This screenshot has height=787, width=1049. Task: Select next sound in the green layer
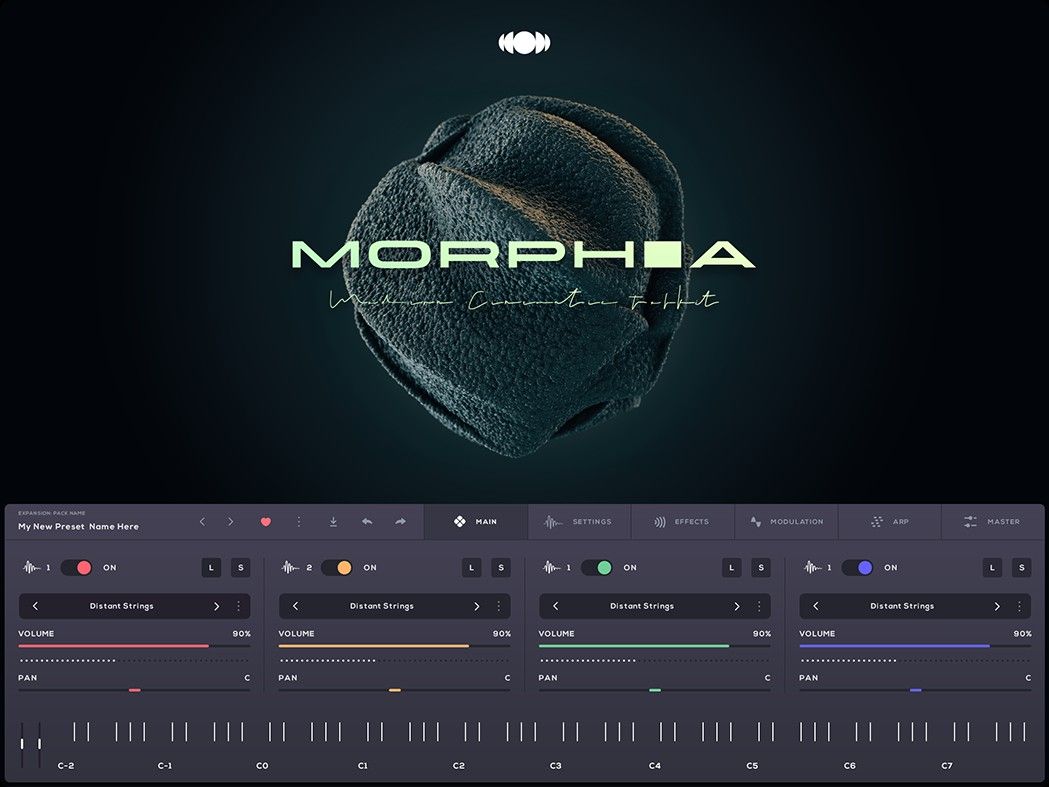pyautogui.click(x=737, y=606)
